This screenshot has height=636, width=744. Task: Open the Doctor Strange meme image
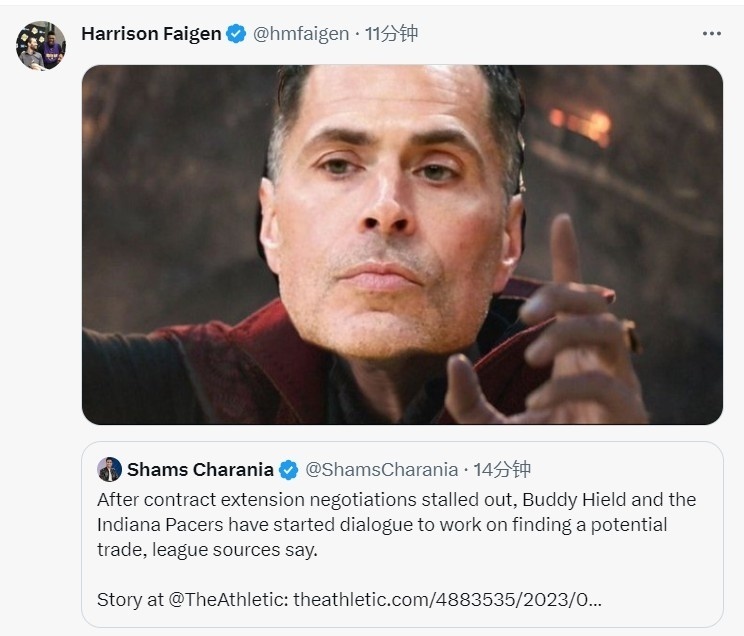[402, 245]
